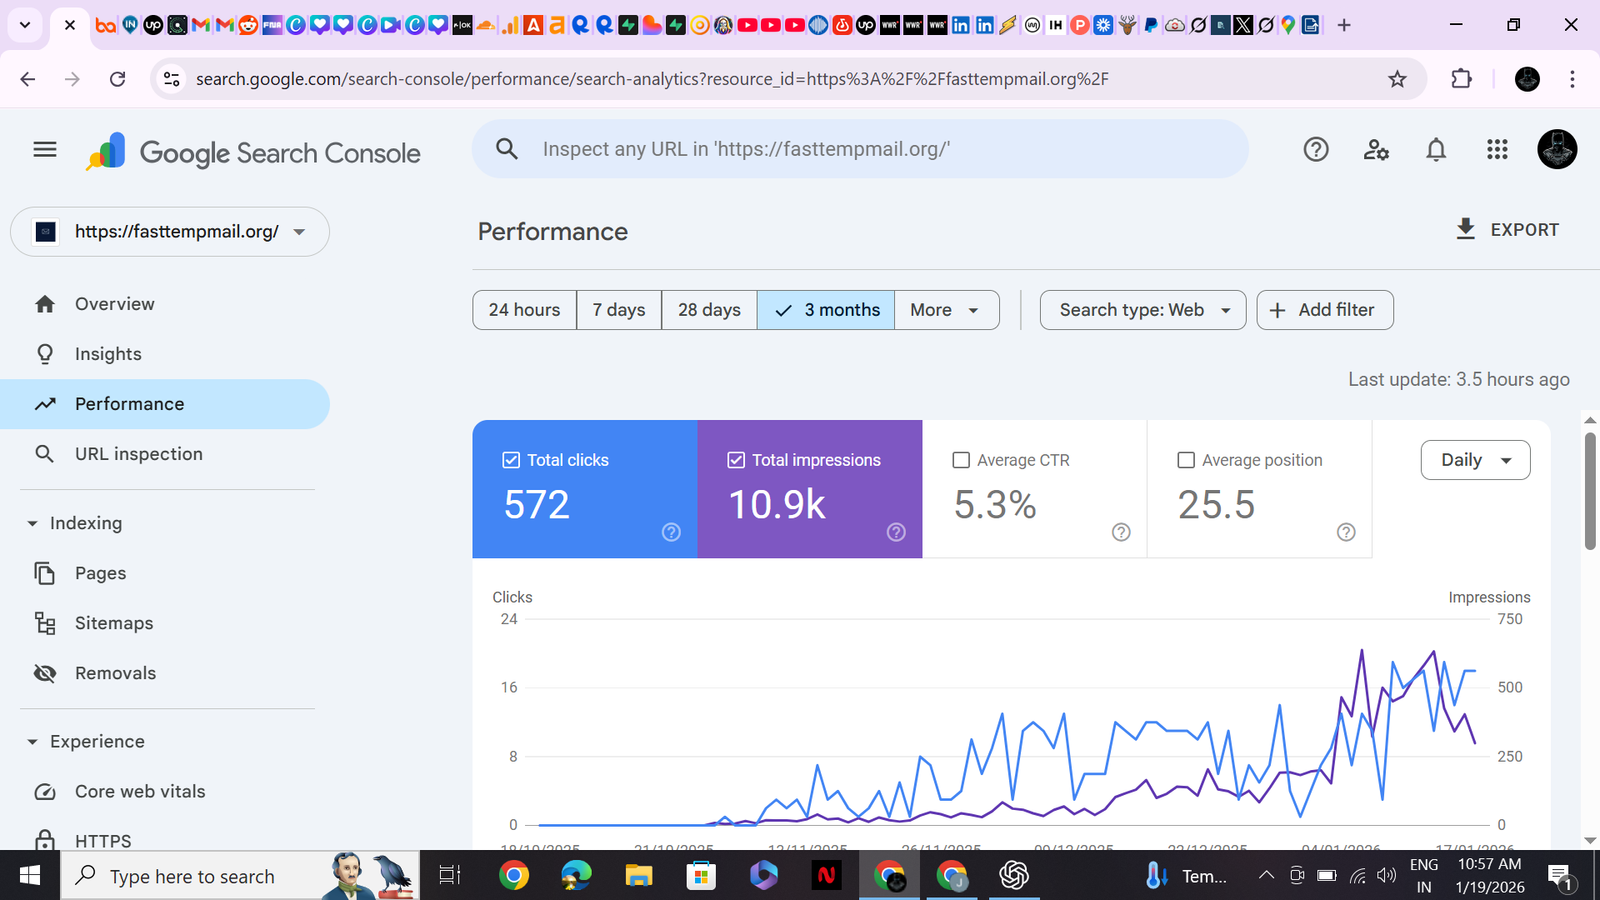The height and width of the screenshot is (900, 1600).
Task: Open the Sitemaps section
Action: point(113,622)
